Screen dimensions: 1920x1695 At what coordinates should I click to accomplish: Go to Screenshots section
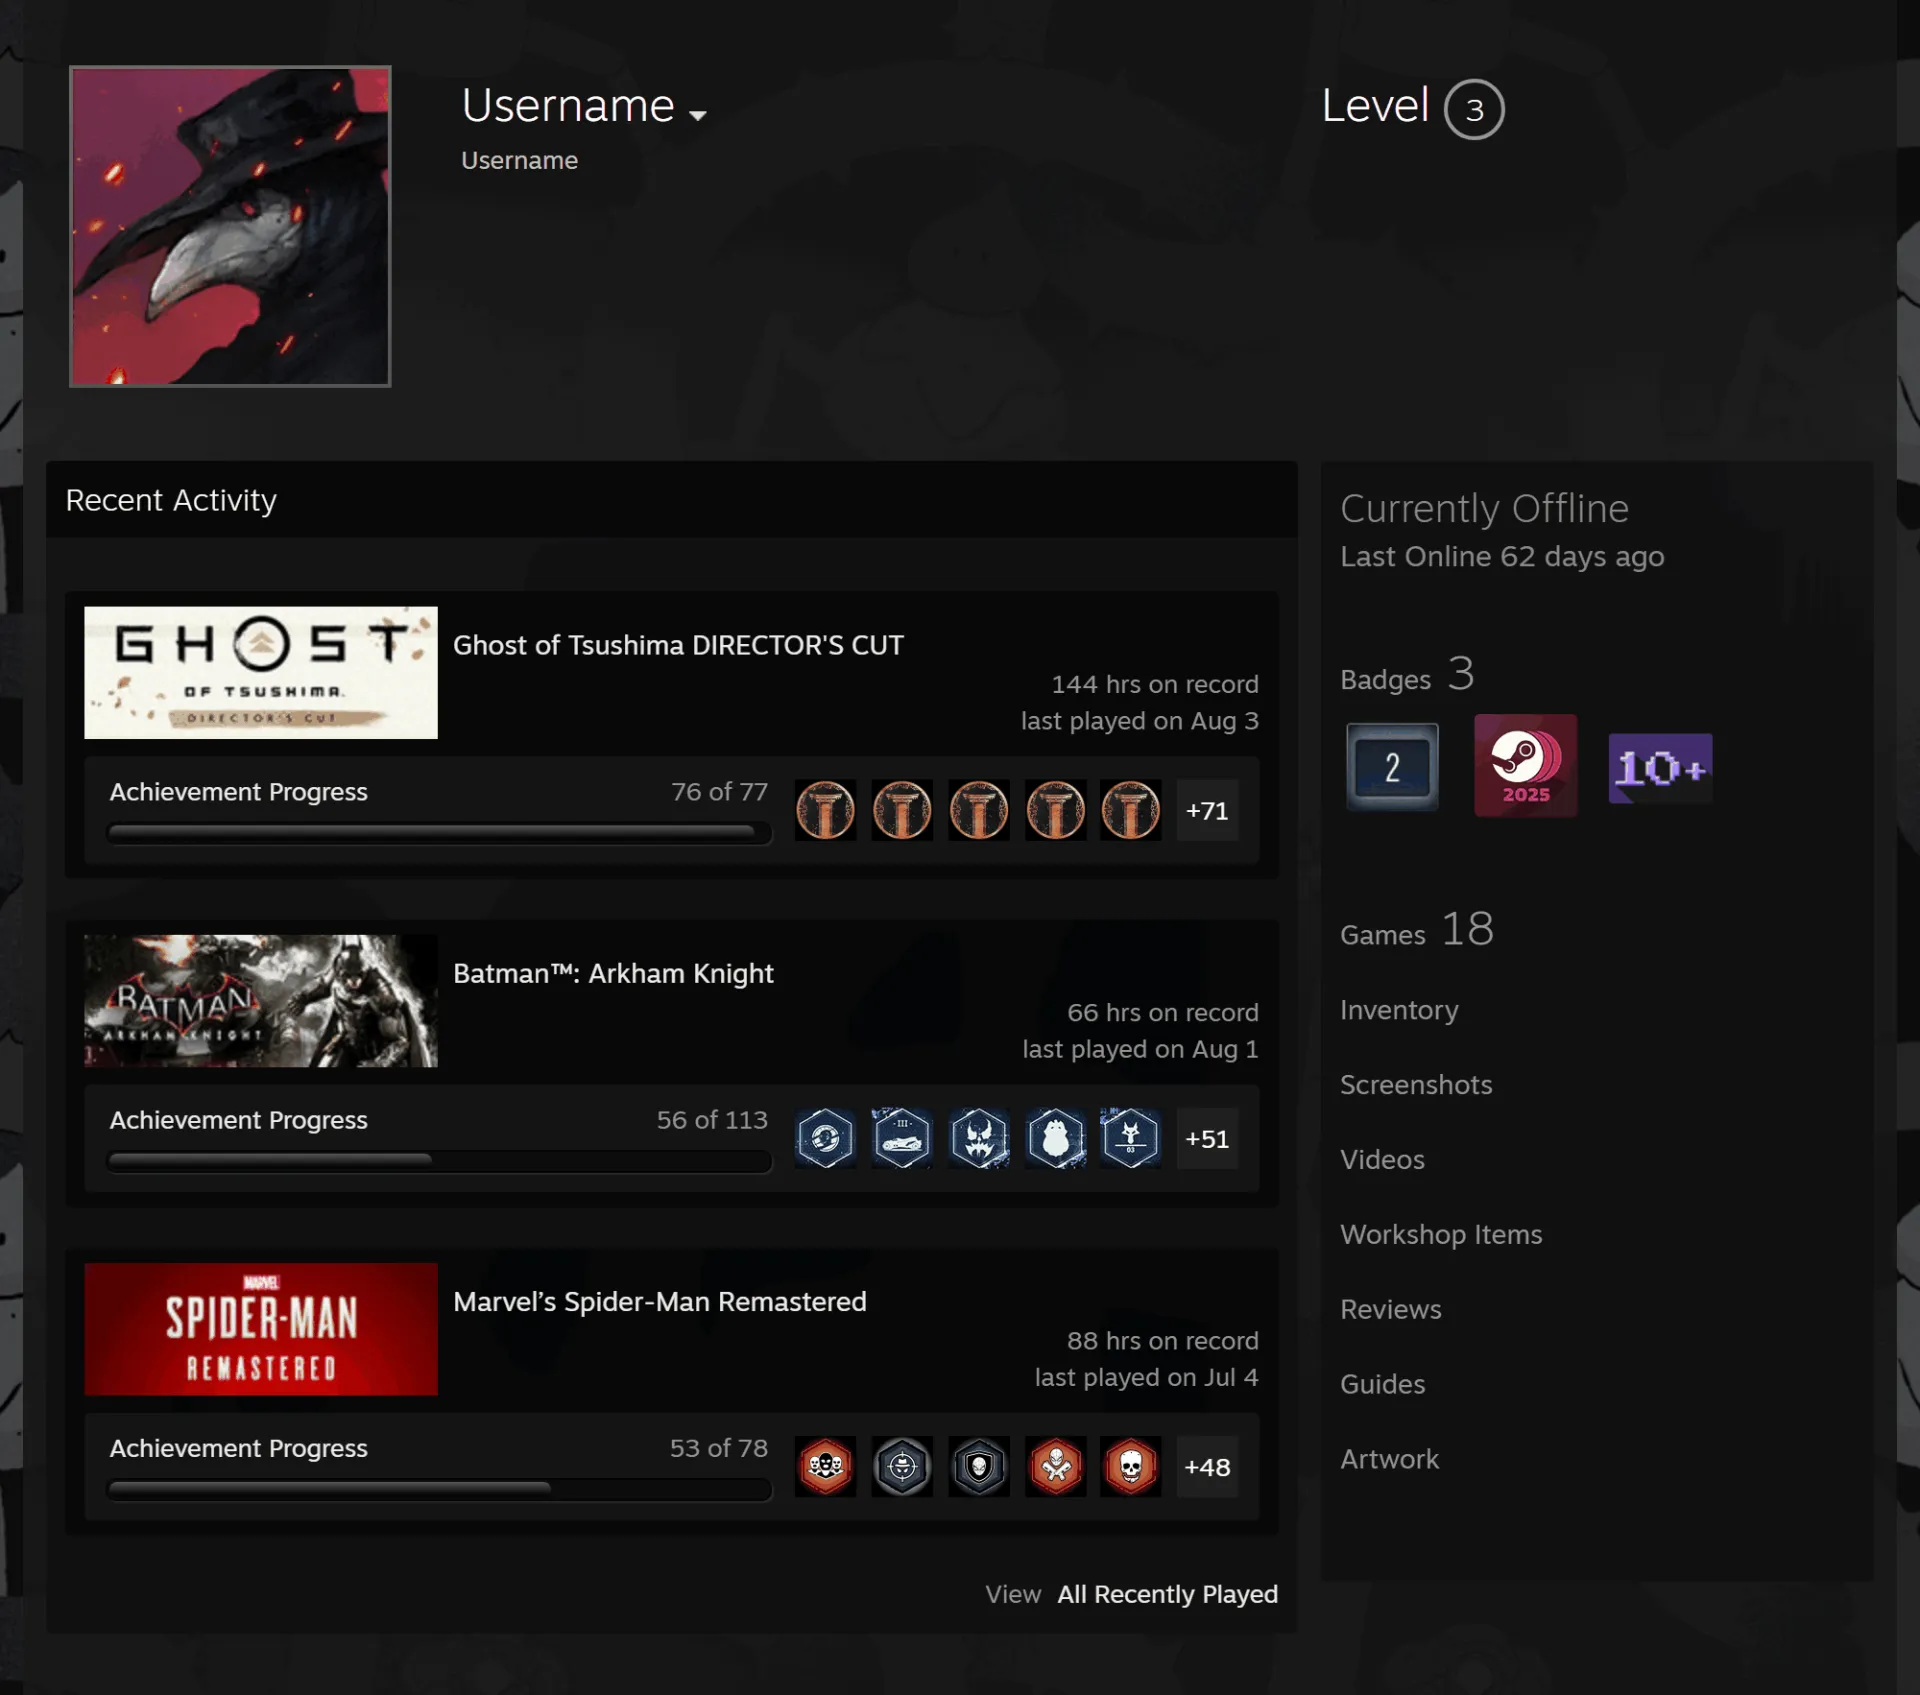[1416, 1085]
